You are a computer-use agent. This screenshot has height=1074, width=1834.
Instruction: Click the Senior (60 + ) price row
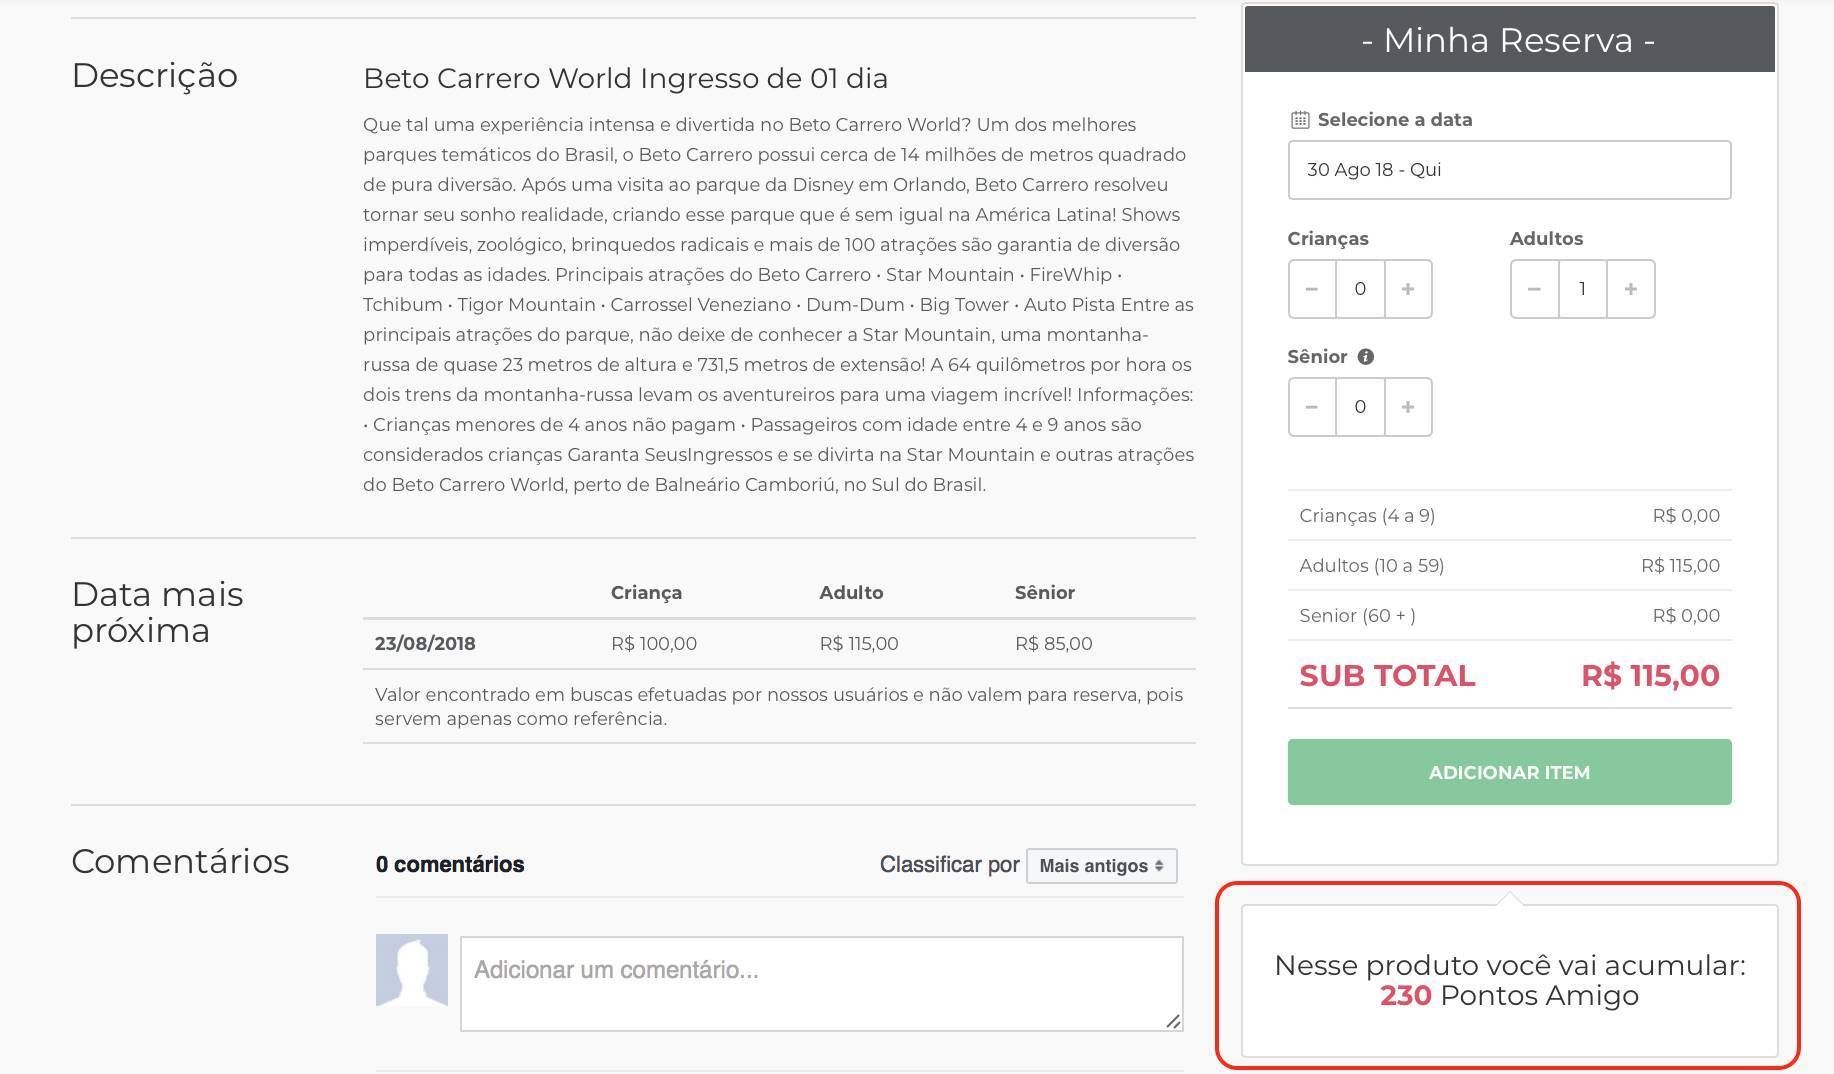click(1509, 616)
